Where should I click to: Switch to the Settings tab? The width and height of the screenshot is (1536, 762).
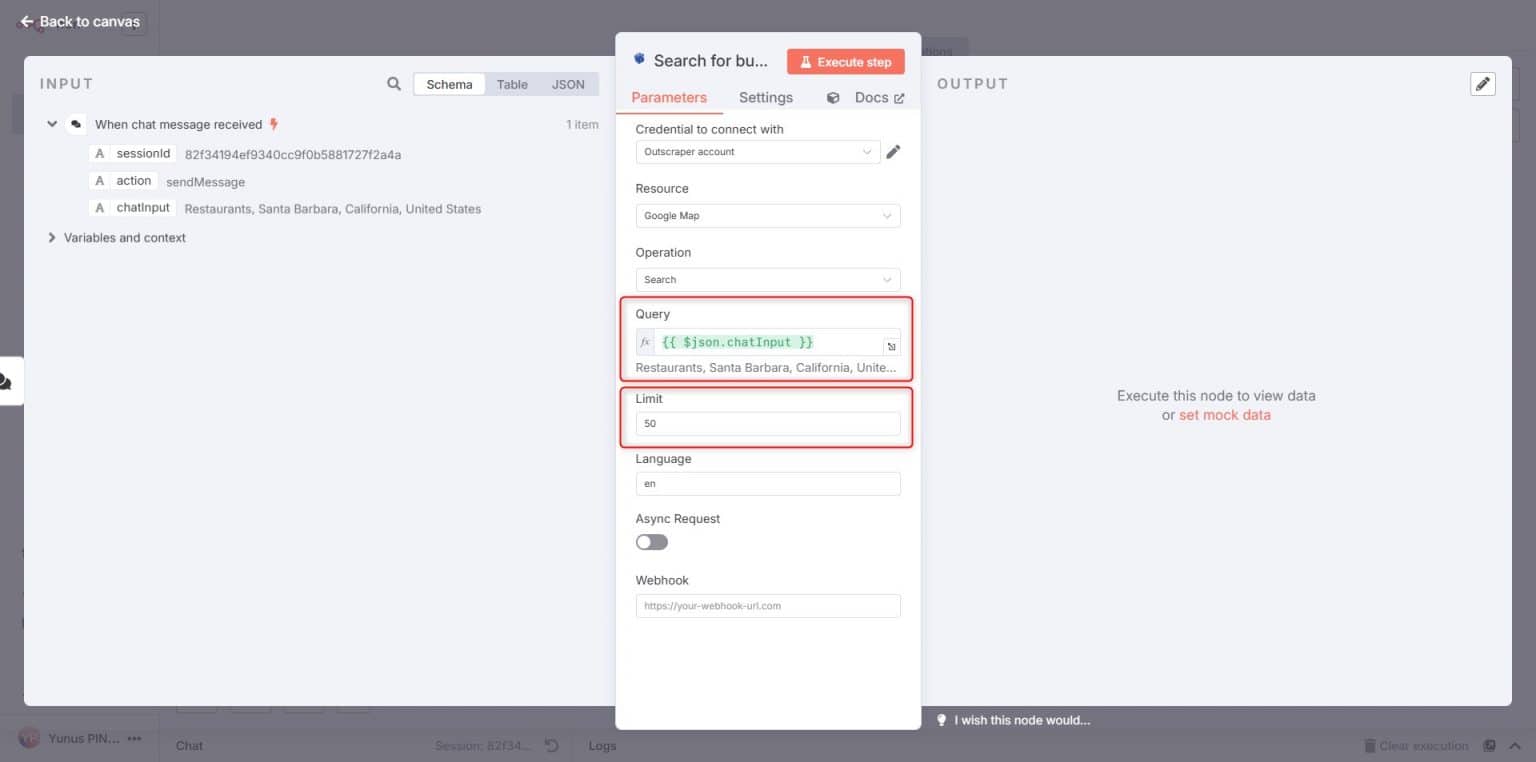pyautogui.click(x=765, y=97)
